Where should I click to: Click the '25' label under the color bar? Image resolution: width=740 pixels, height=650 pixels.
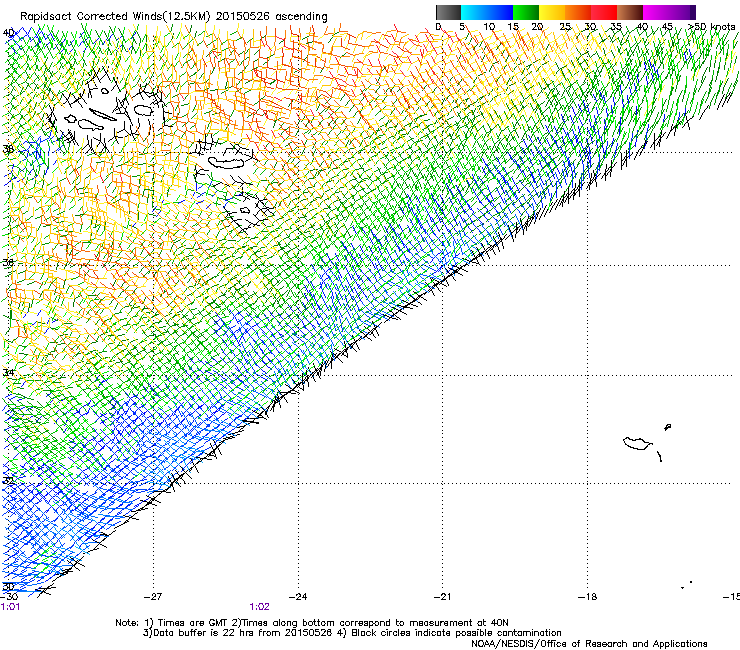point(565,26)
